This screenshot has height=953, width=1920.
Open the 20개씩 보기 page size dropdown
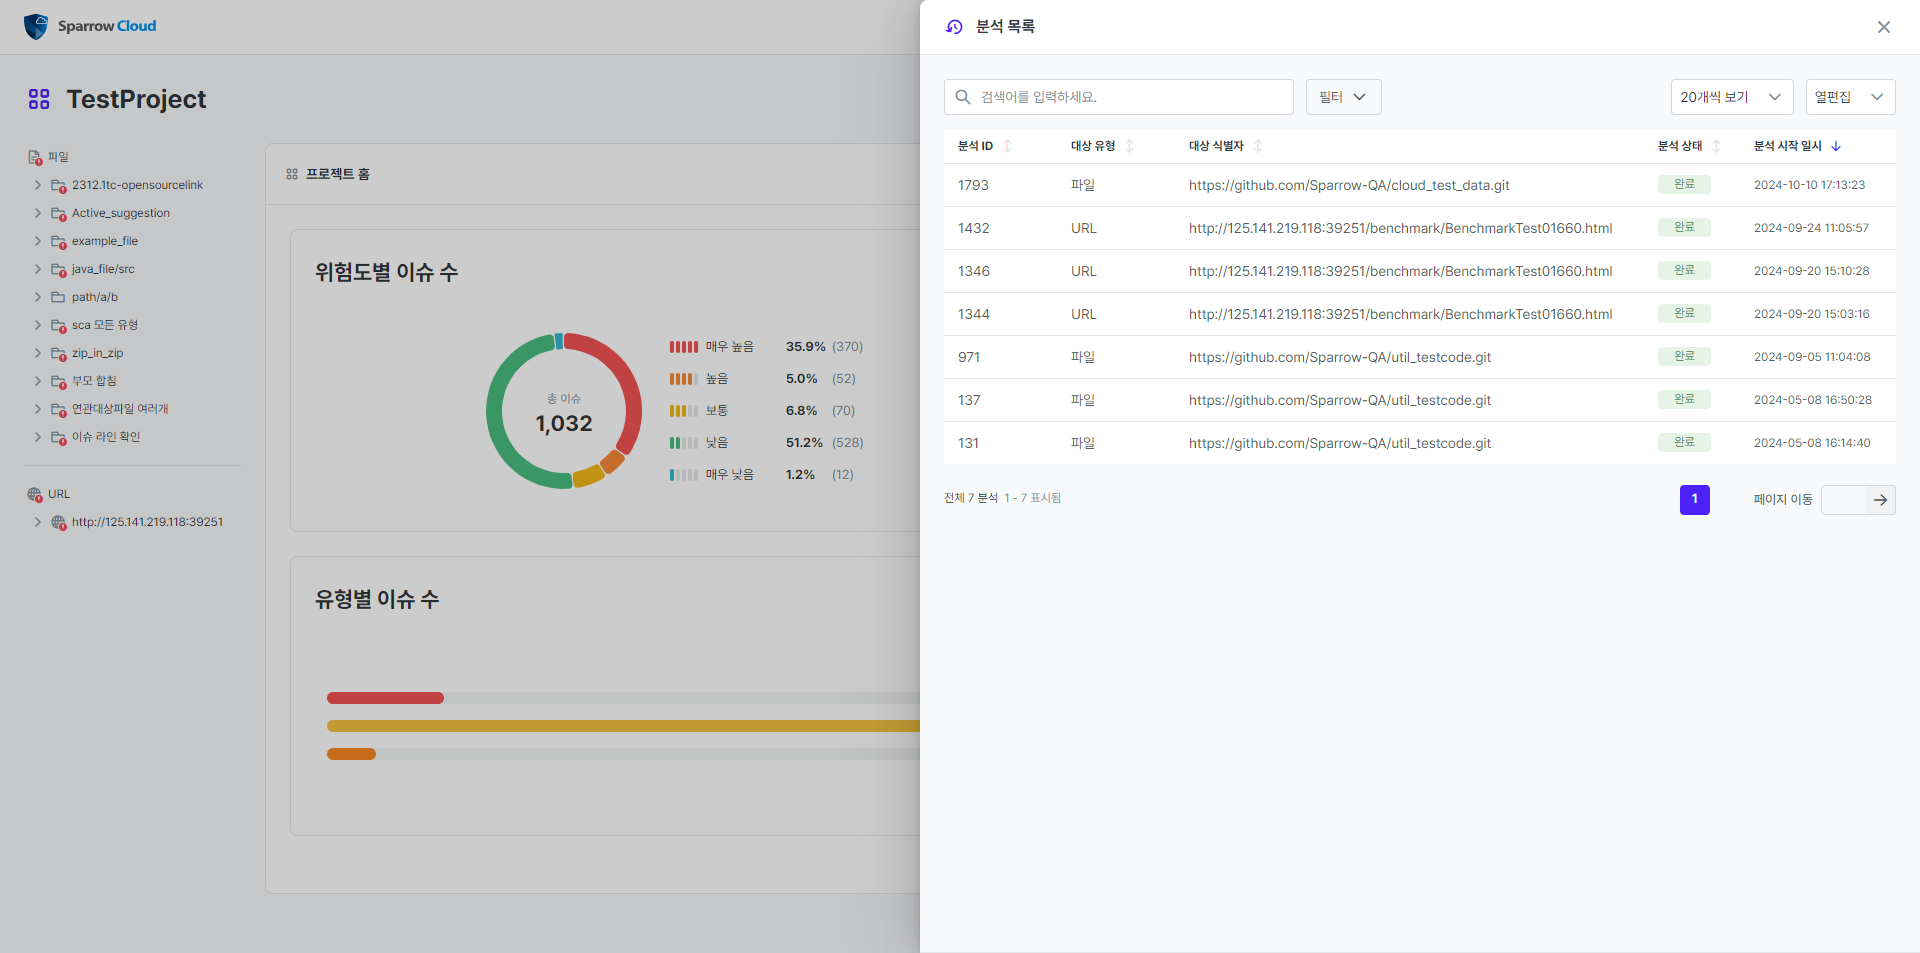coord(1731,97)
